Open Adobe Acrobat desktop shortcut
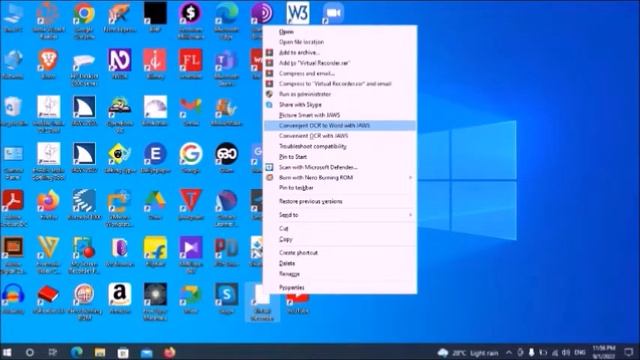The width and height of the screenshot is (640, 360). pyautogui.click(x=13, y=207)
